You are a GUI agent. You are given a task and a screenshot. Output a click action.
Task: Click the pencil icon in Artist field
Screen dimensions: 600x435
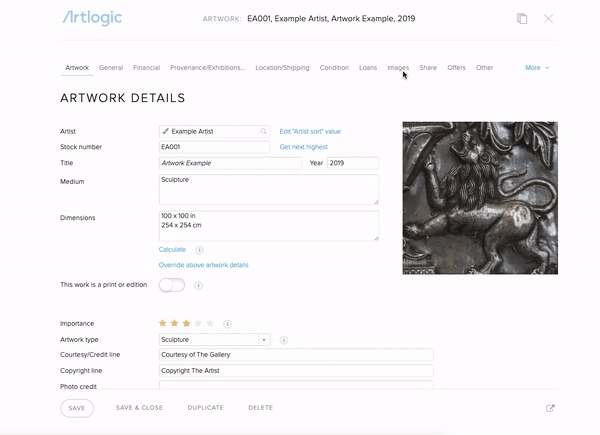tap(165, 131)
